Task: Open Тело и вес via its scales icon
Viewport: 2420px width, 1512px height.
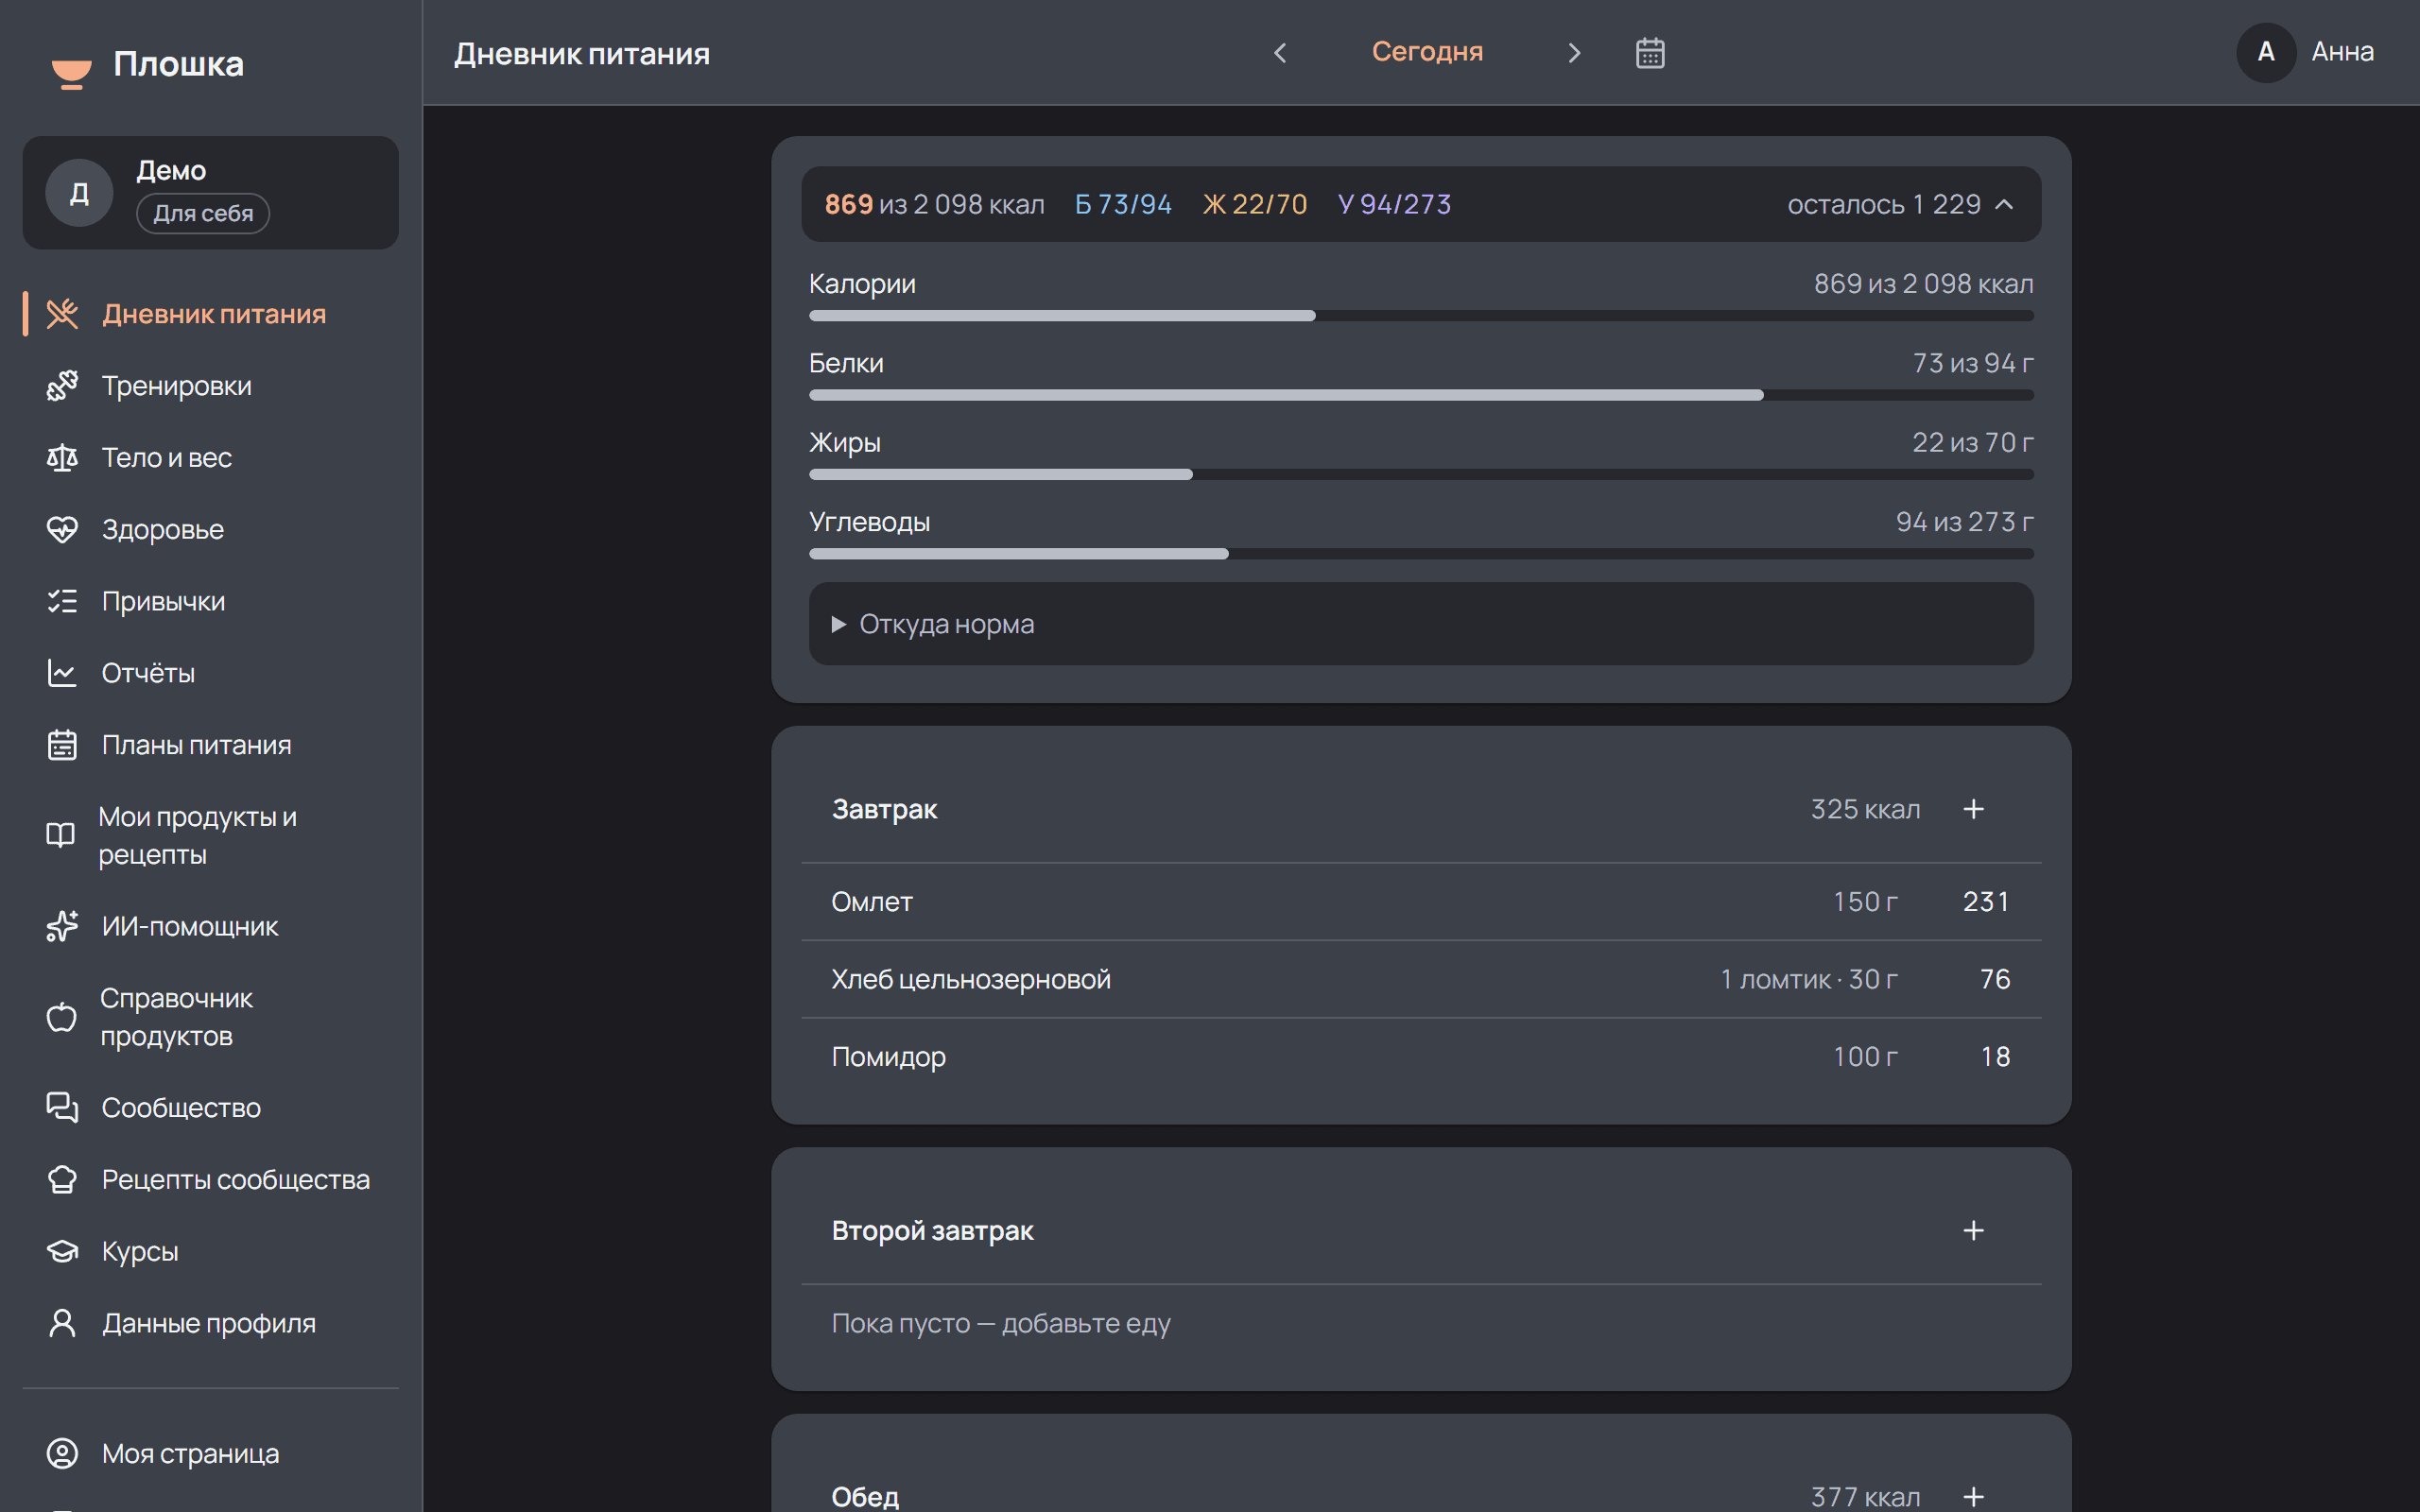Action: 62,458
